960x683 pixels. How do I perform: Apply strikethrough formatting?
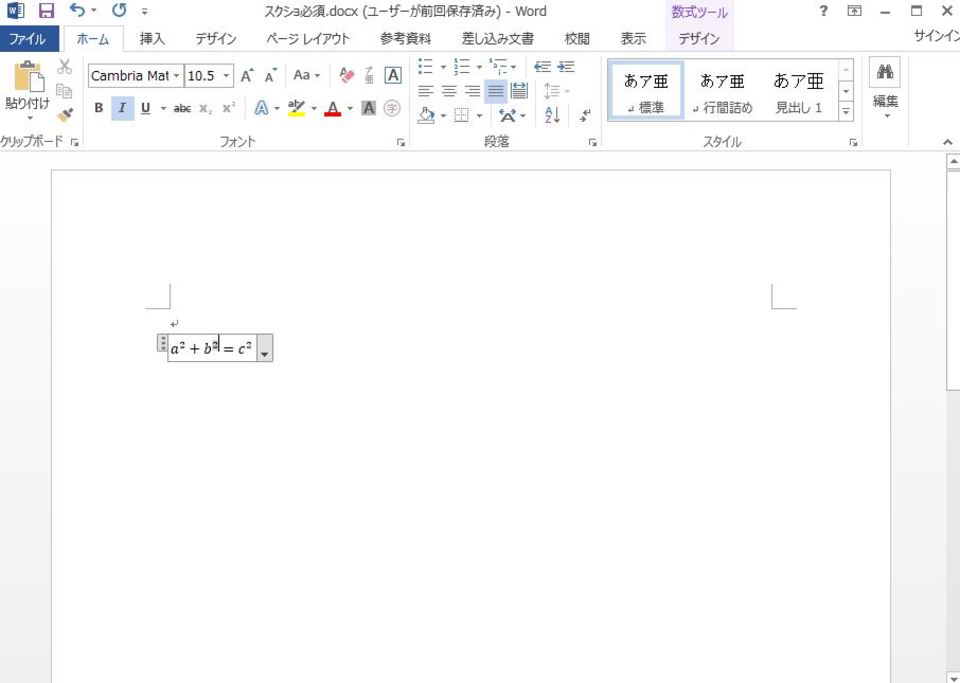(181, 108)
